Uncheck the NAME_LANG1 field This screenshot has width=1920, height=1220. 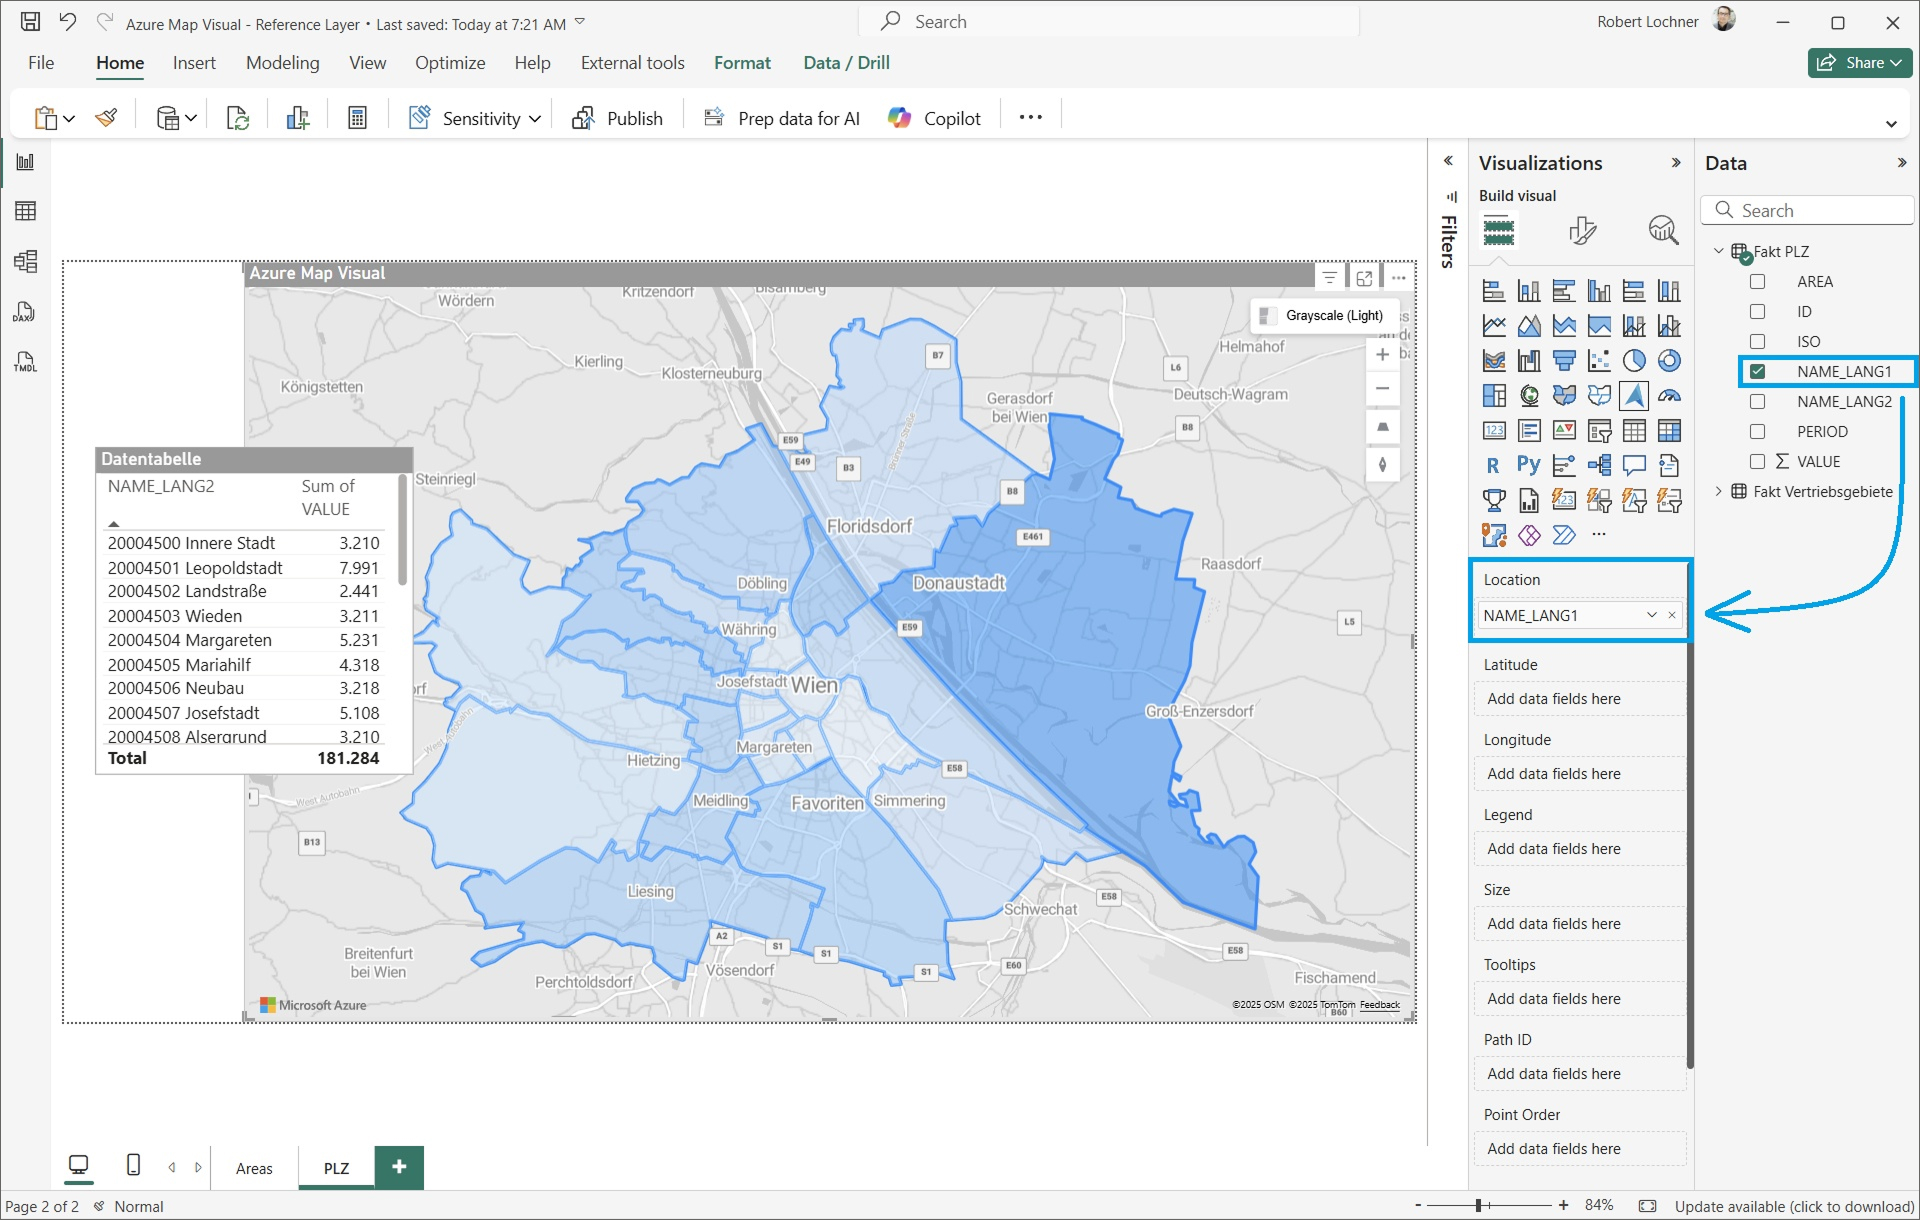click(1757, 371)
